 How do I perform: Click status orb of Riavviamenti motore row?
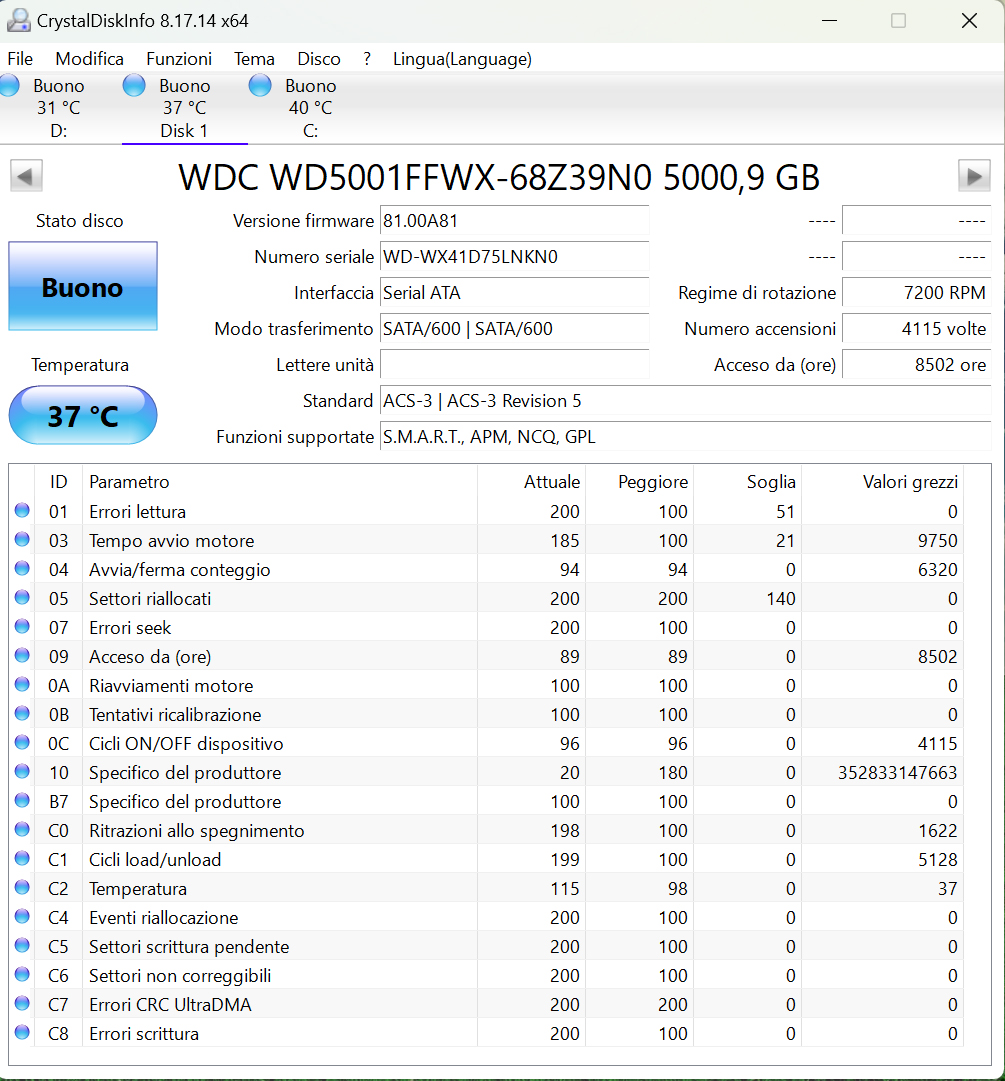point(22,684)
